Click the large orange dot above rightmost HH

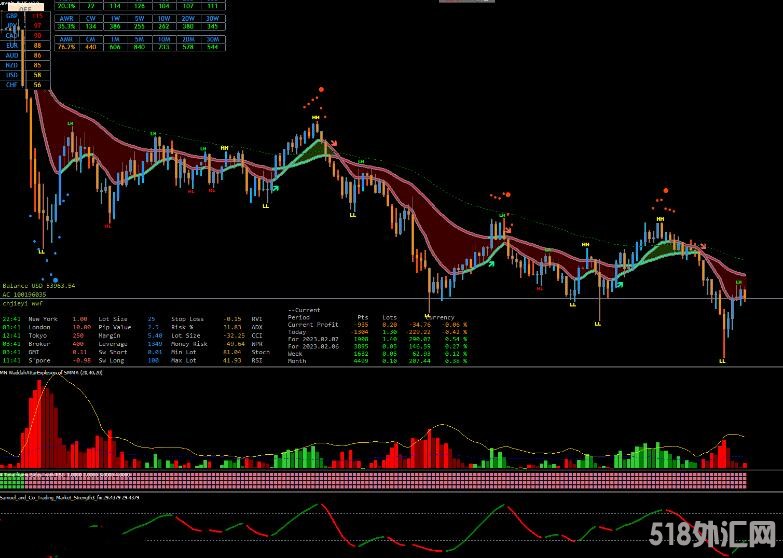[x=665, y=190]
